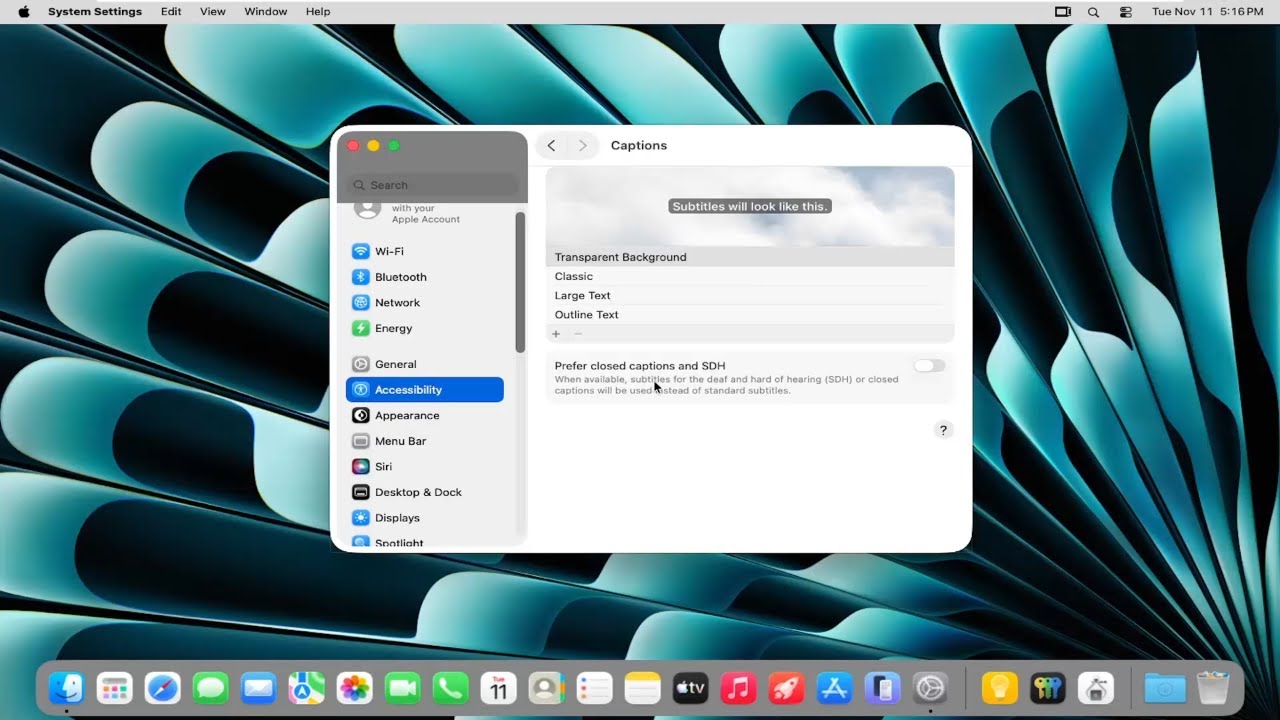This screenshot has height=720, width=1280.
Task: Open the Help menu
Action: coord(318,11)
